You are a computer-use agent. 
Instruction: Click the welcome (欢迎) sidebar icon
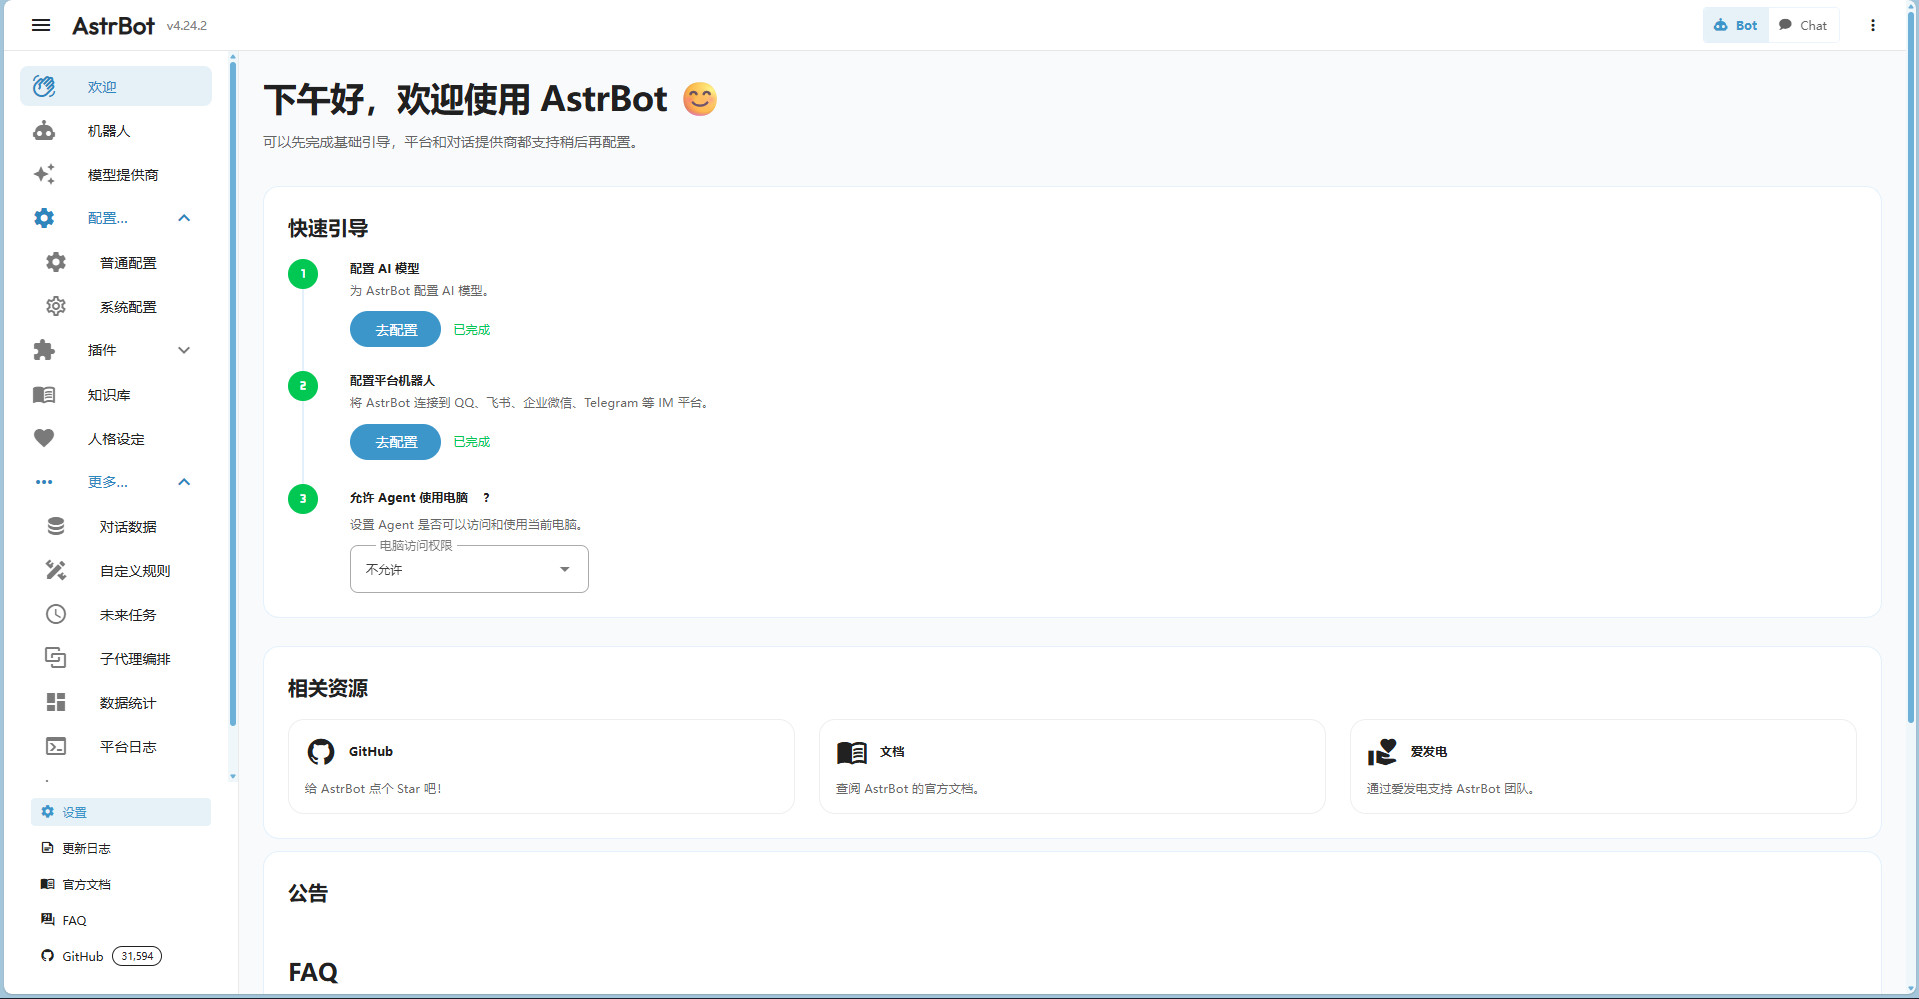(x=44, y=87)
